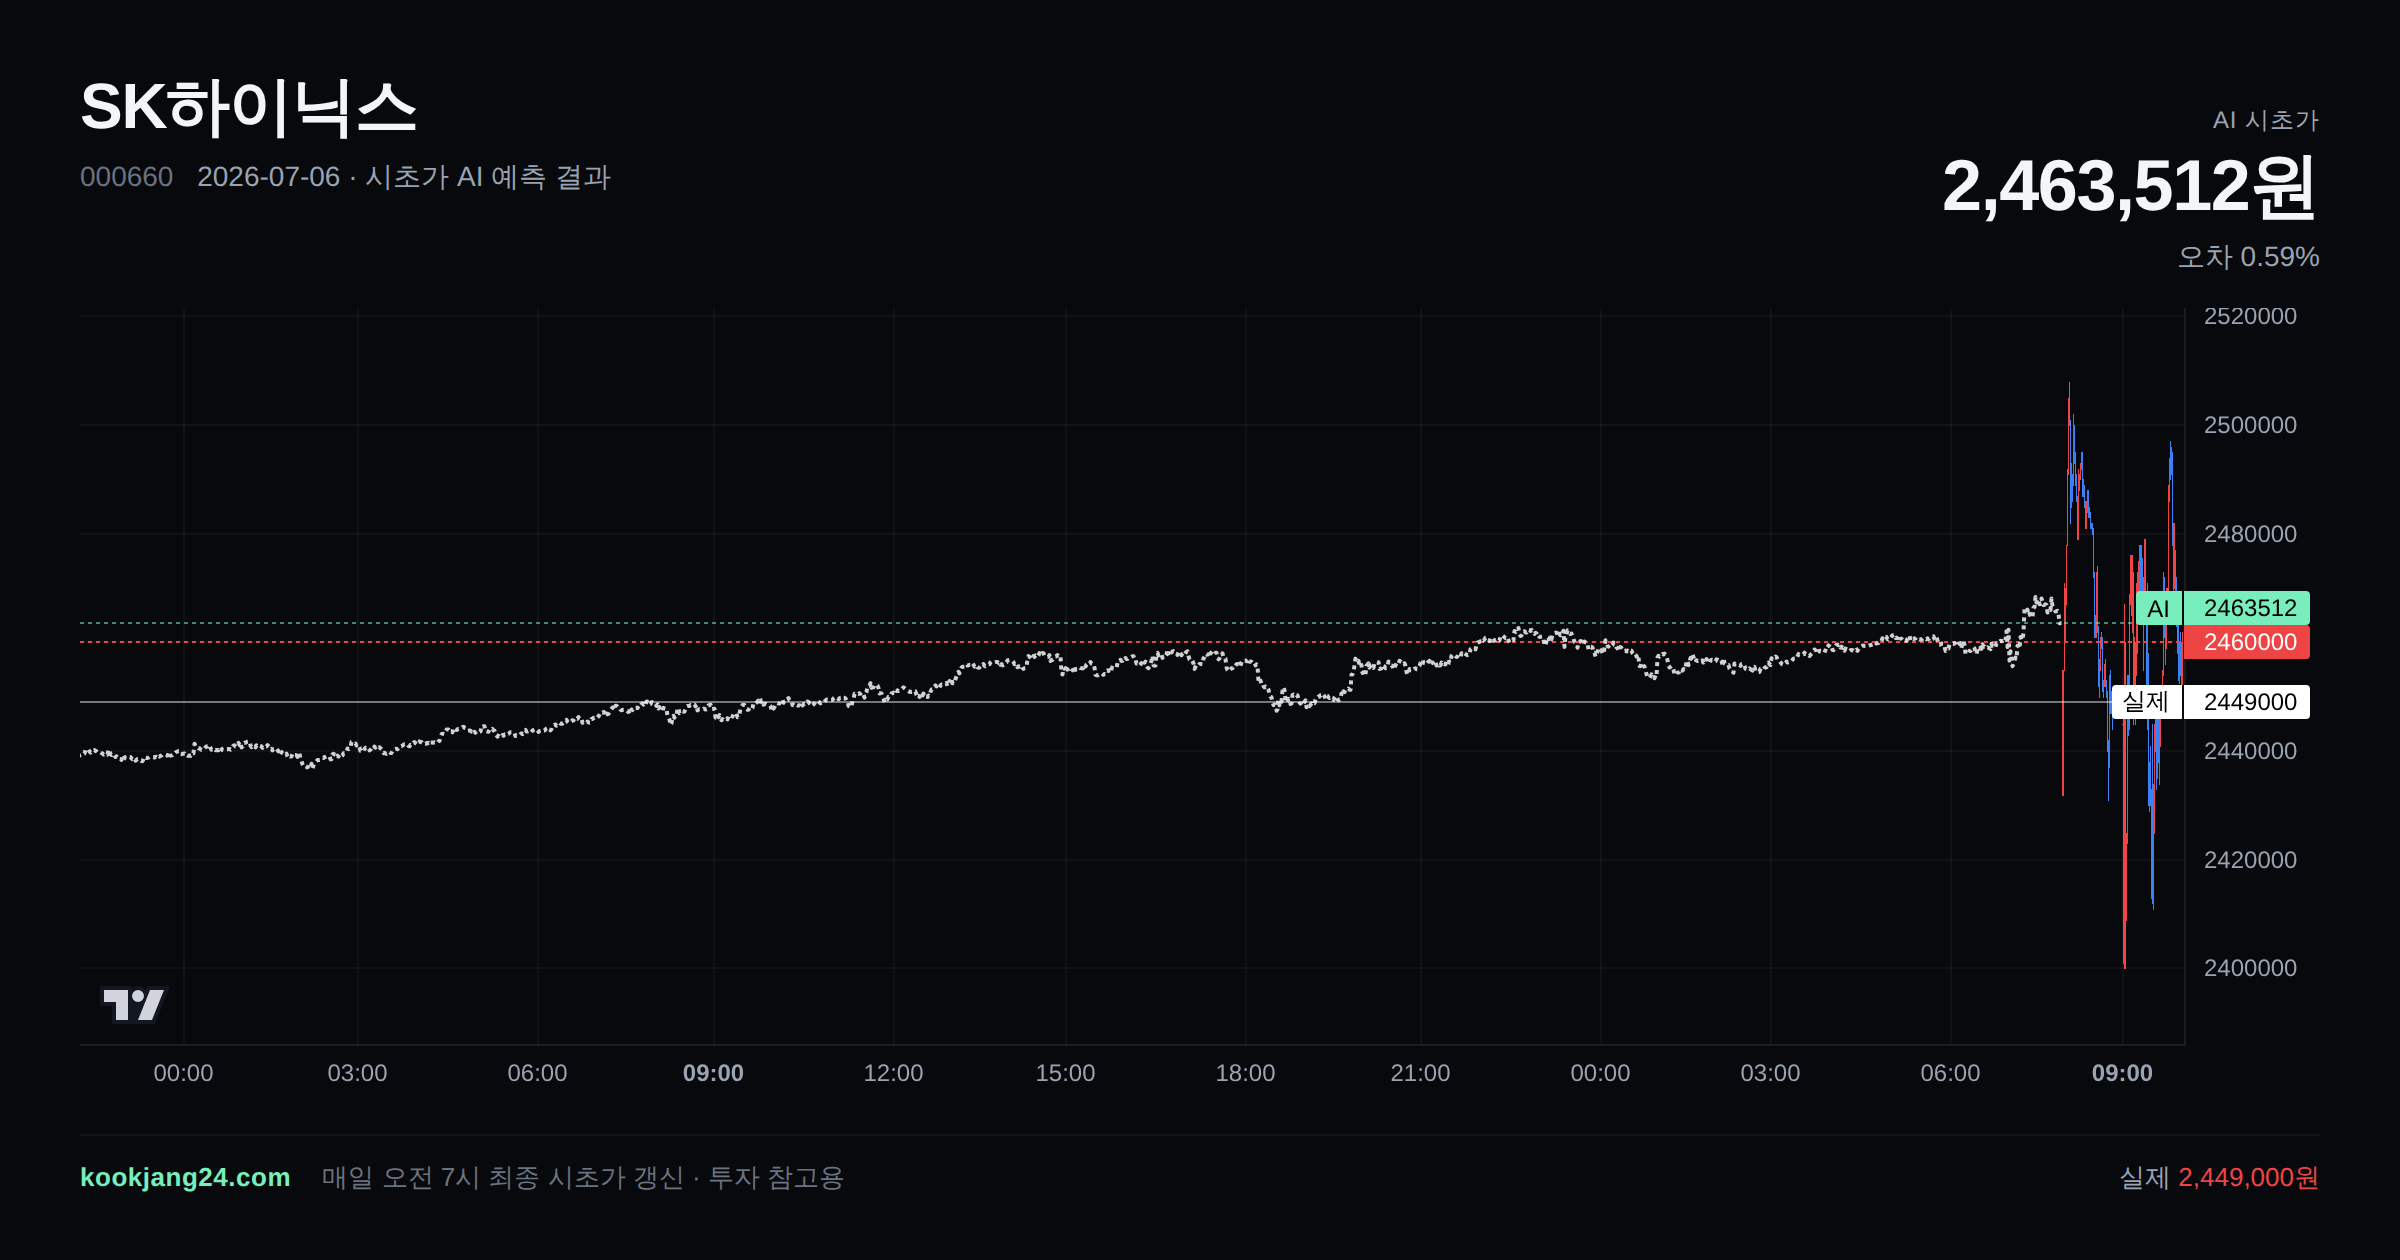Click the 2480000 price axis label

[2250, 534]
